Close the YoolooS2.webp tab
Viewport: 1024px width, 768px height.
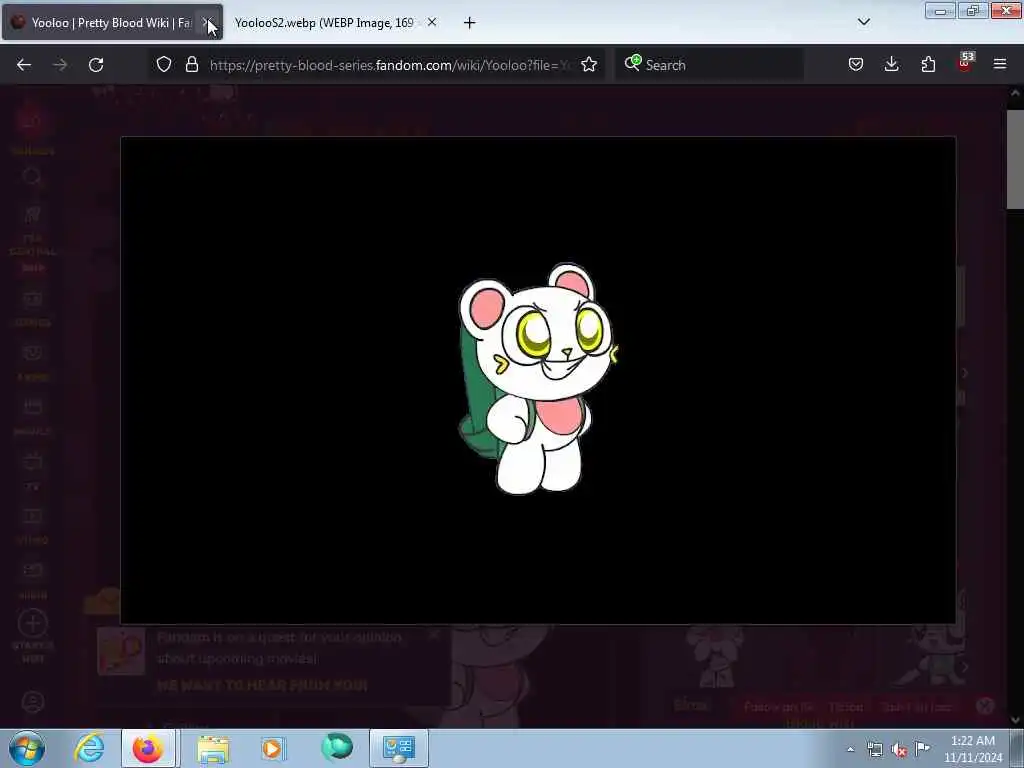point(432,22)
